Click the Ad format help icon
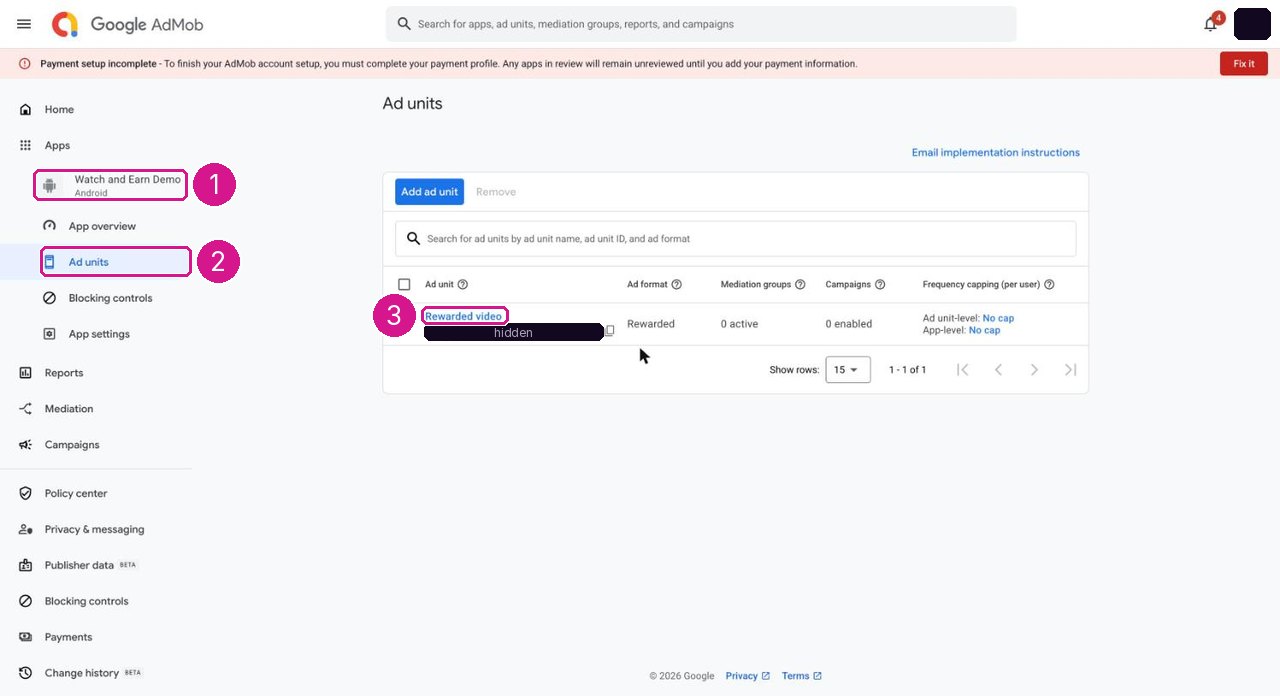This screenshot has height=696, width=1280. coord(677,285)
